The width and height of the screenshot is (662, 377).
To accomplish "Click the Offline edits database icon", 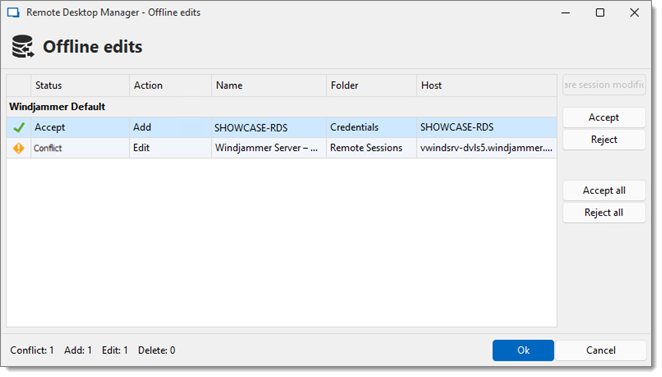I will [x=23, y=46].
